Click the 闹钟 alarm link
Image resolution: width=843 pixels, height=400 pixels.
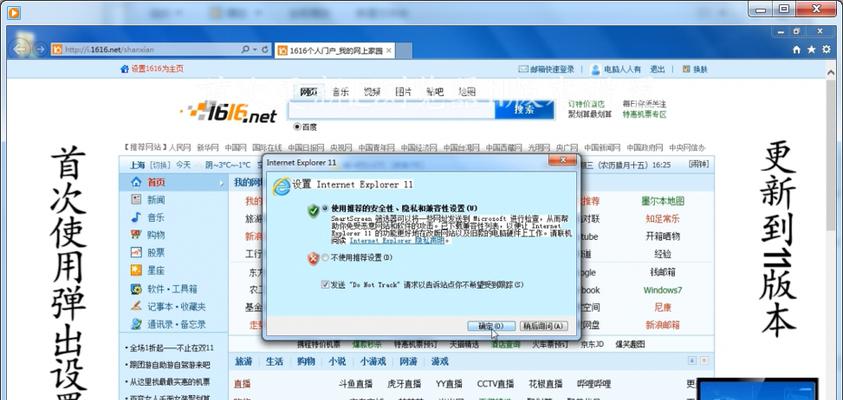point(698,165)
